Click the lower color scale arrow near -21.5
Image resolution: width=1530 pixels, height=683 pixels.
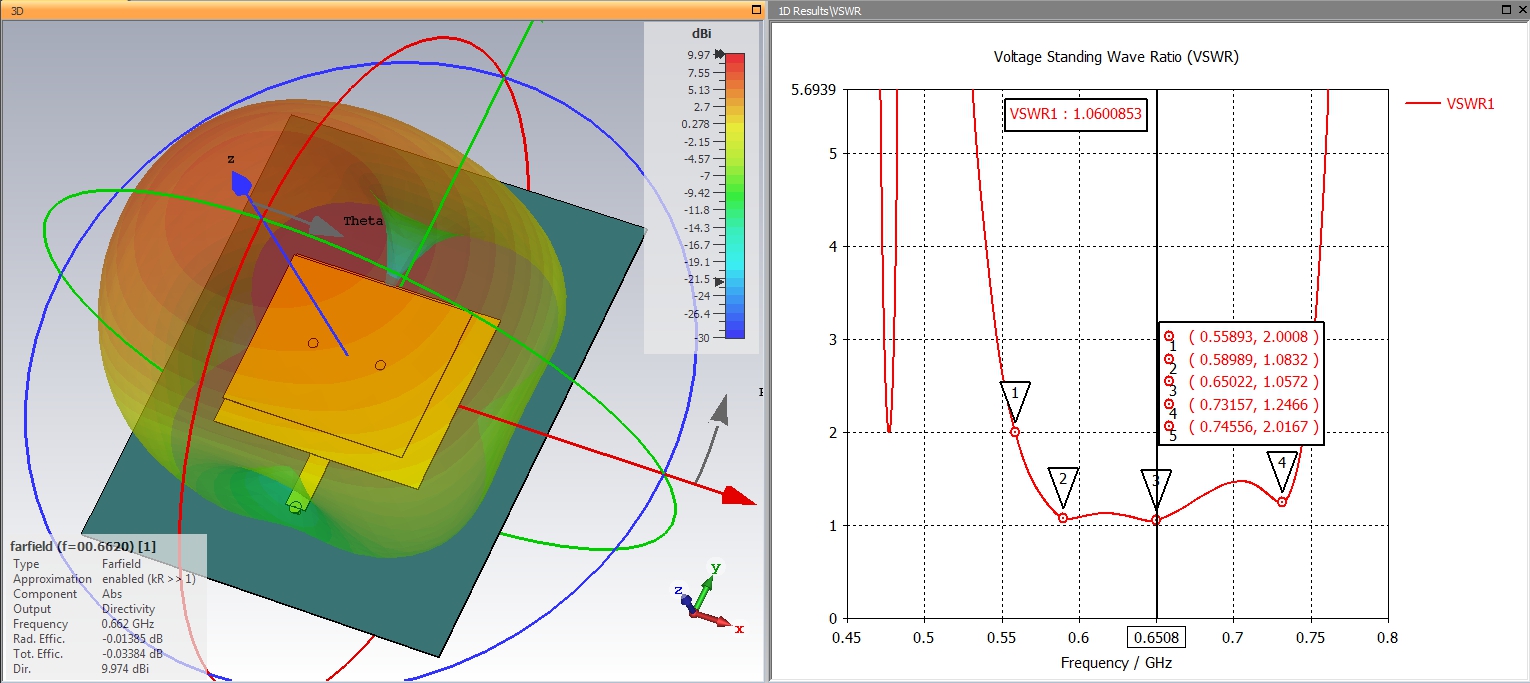tap(717, 282)
